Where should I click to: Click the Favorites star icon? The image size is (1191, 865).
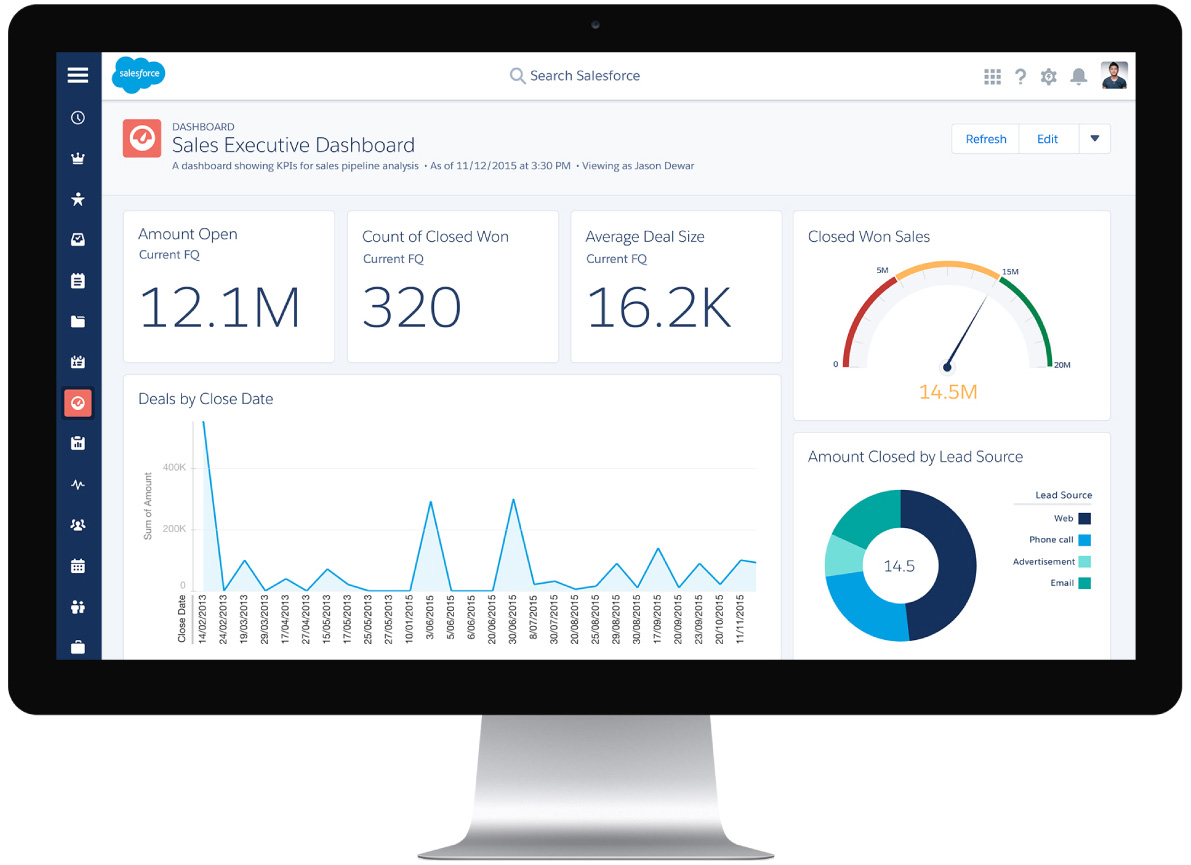click(x=78, y=199)
